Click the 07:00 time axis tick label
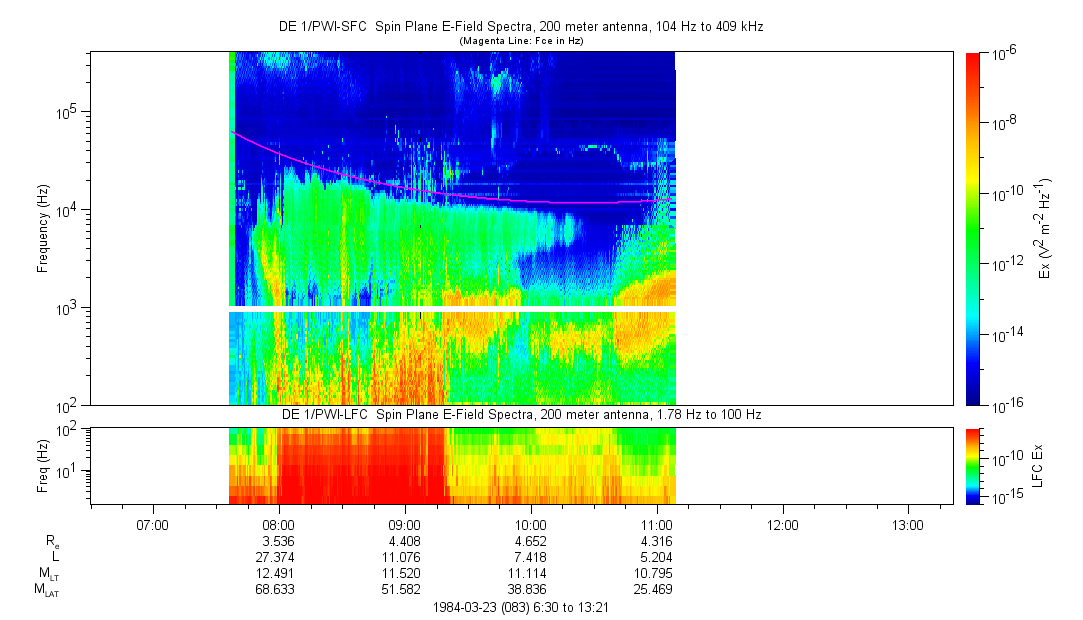Image resolution: width=1083 pixels, height=620 pixels. [x=152, y=524]
